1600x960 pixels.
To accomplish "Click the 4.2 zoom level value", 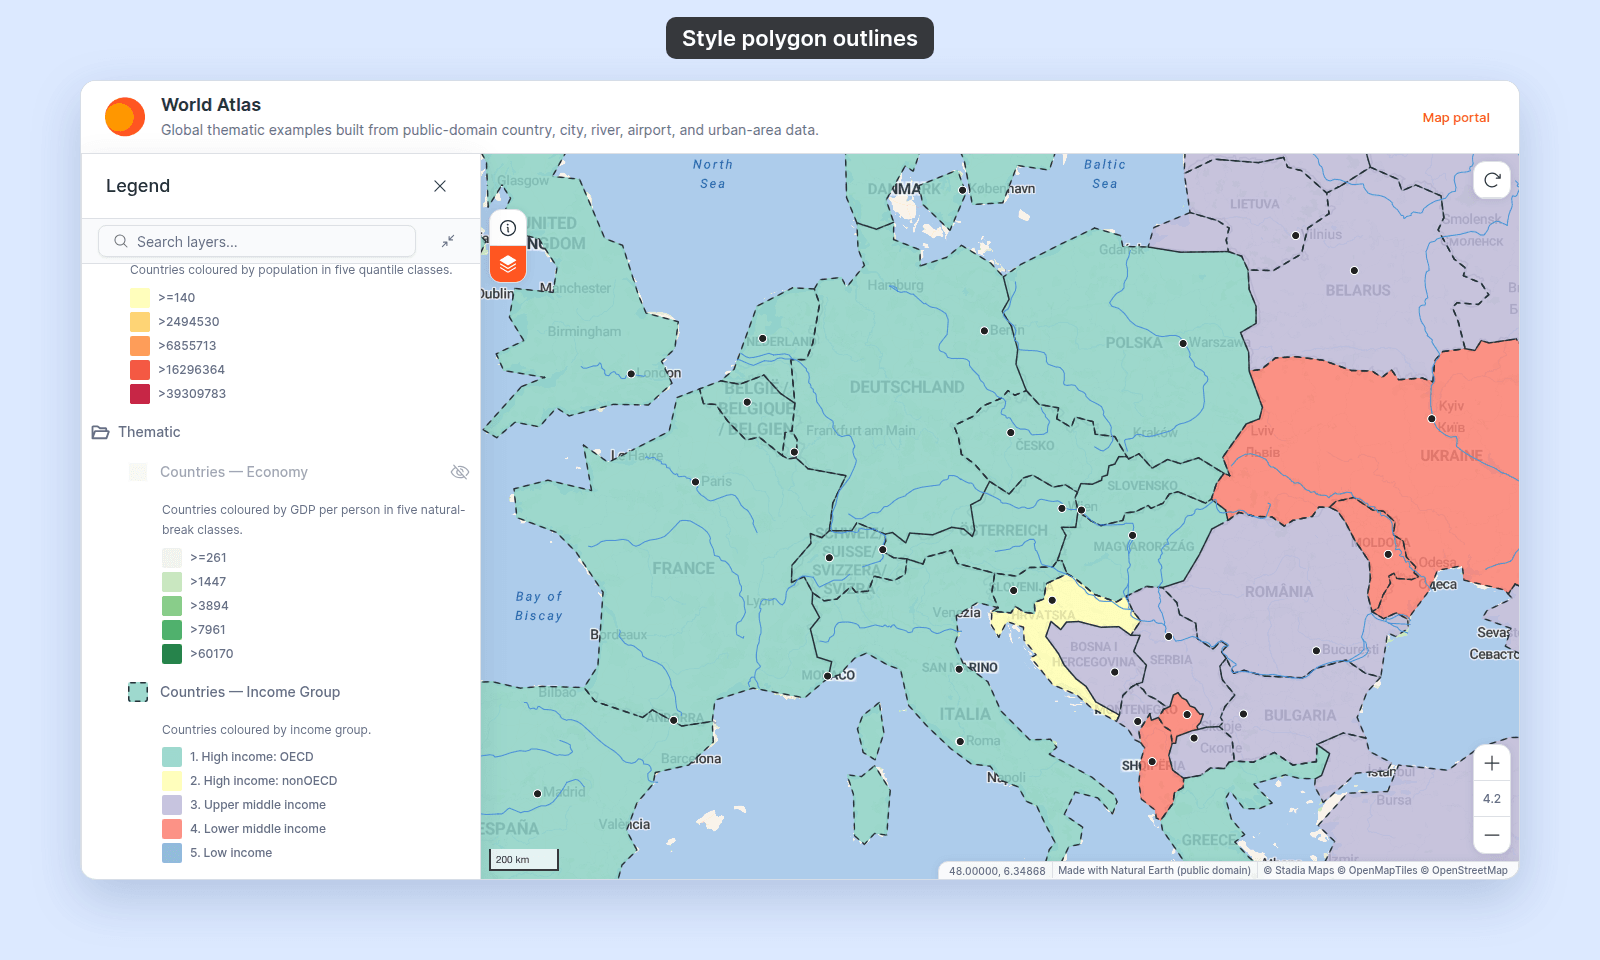I will (1492, 799).
